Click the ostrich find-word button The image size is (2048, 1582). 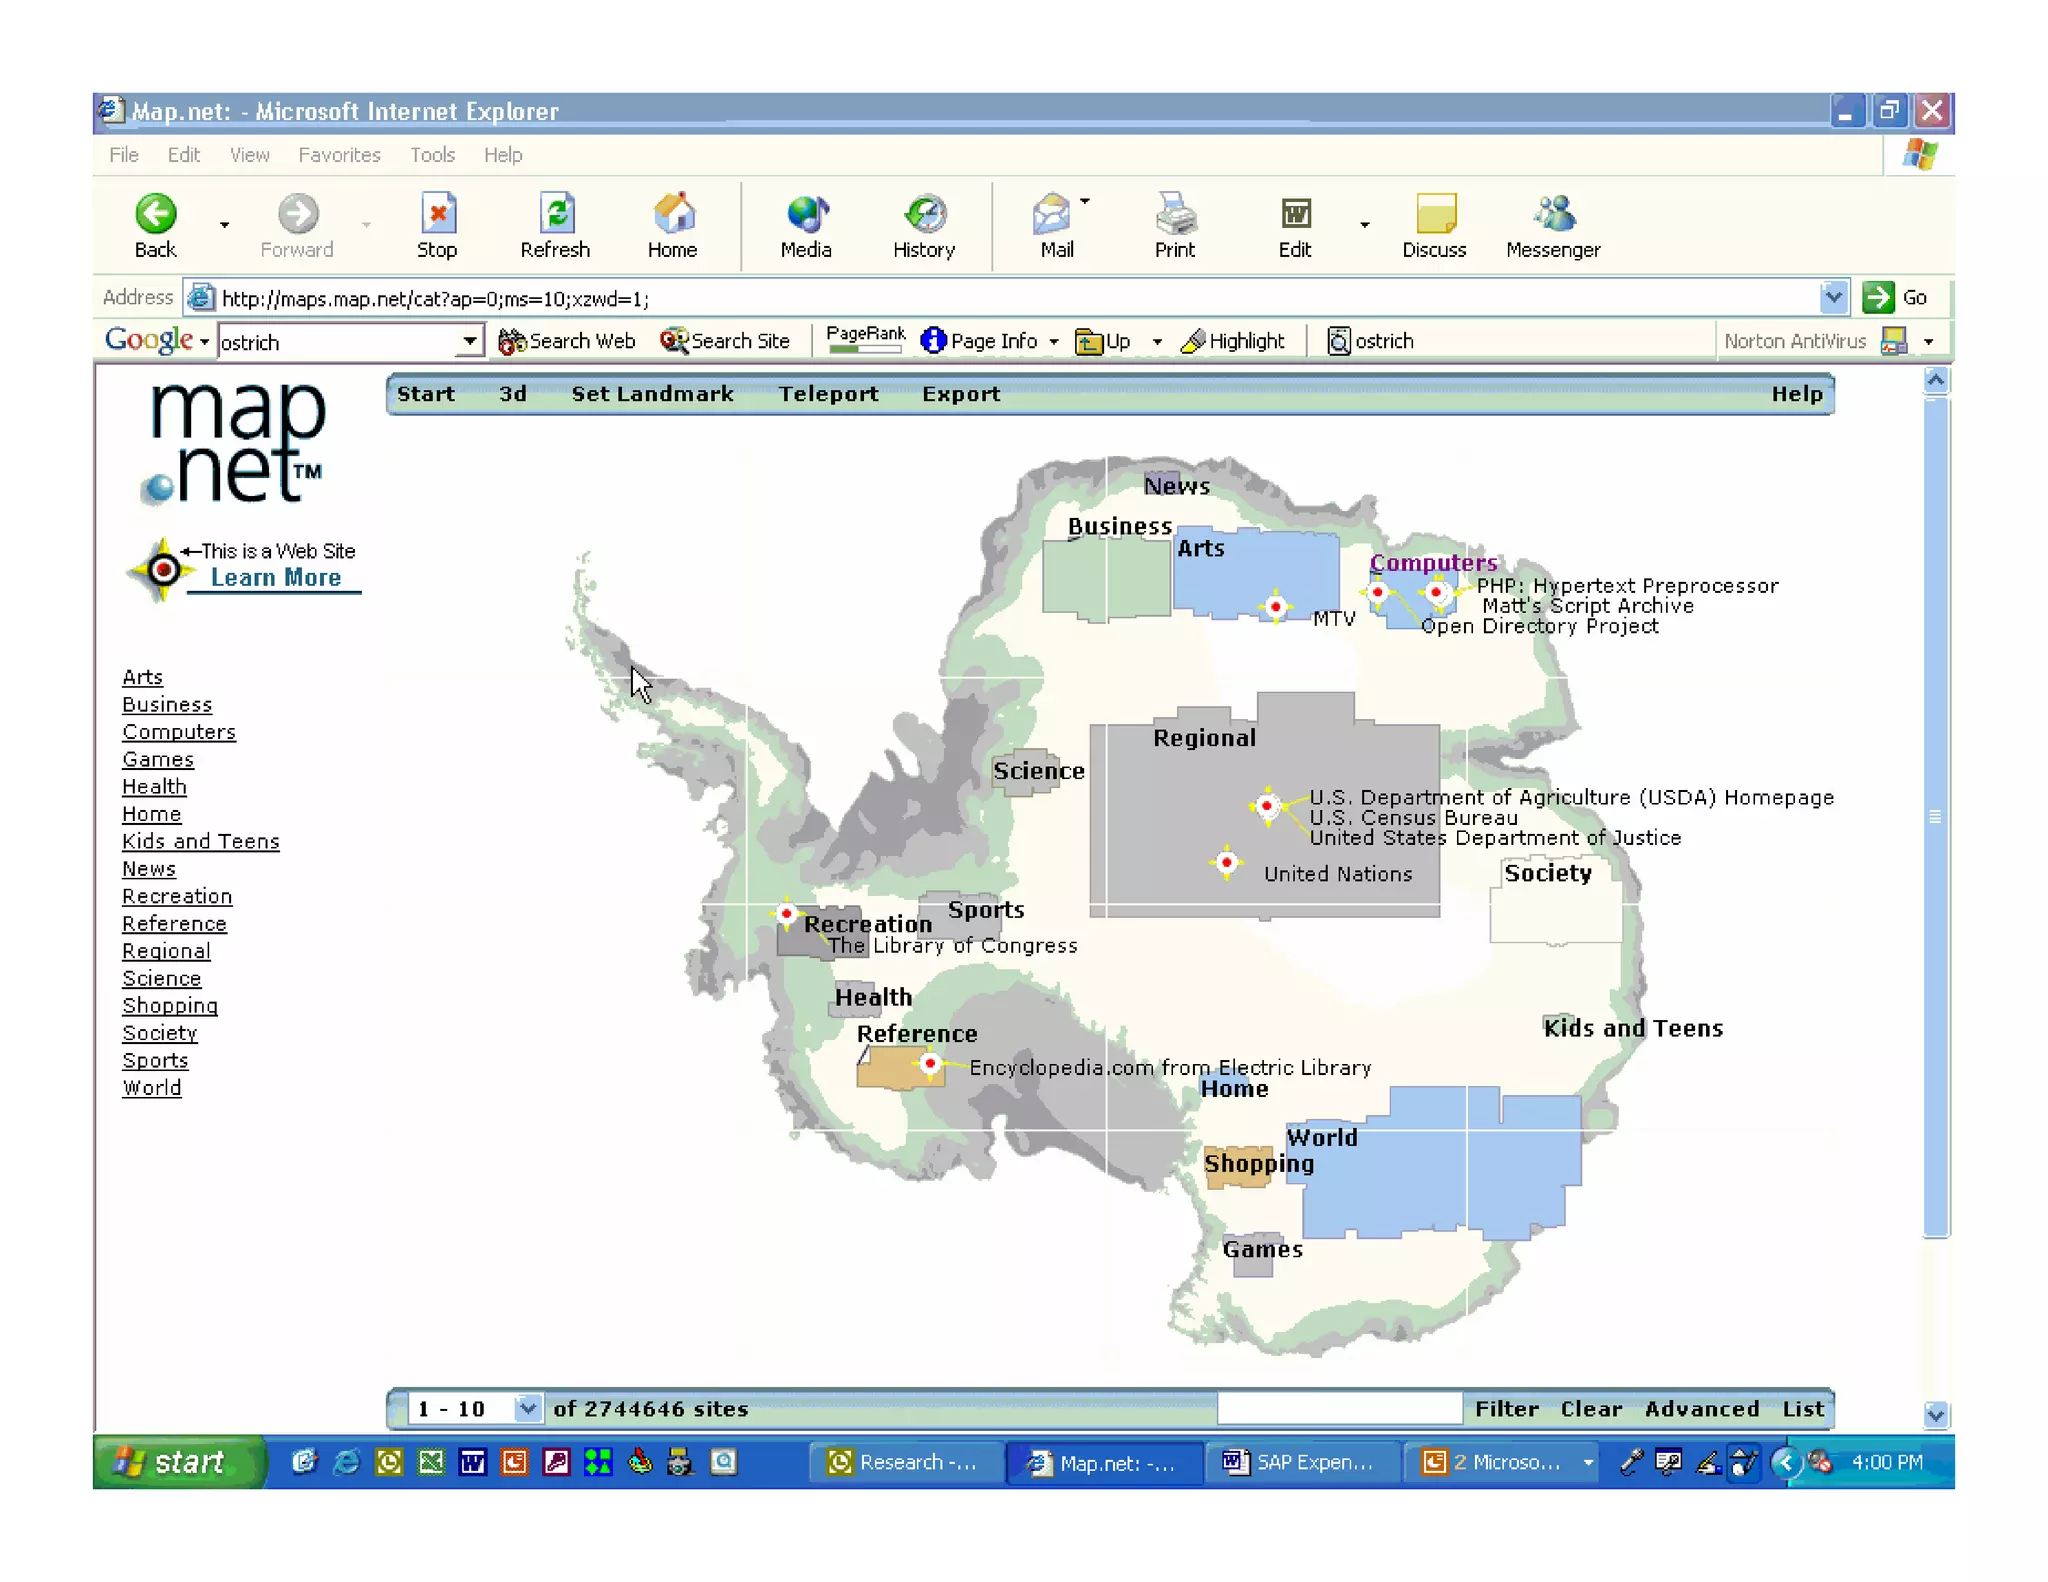pyautogui.click(x=1370, y=341)
